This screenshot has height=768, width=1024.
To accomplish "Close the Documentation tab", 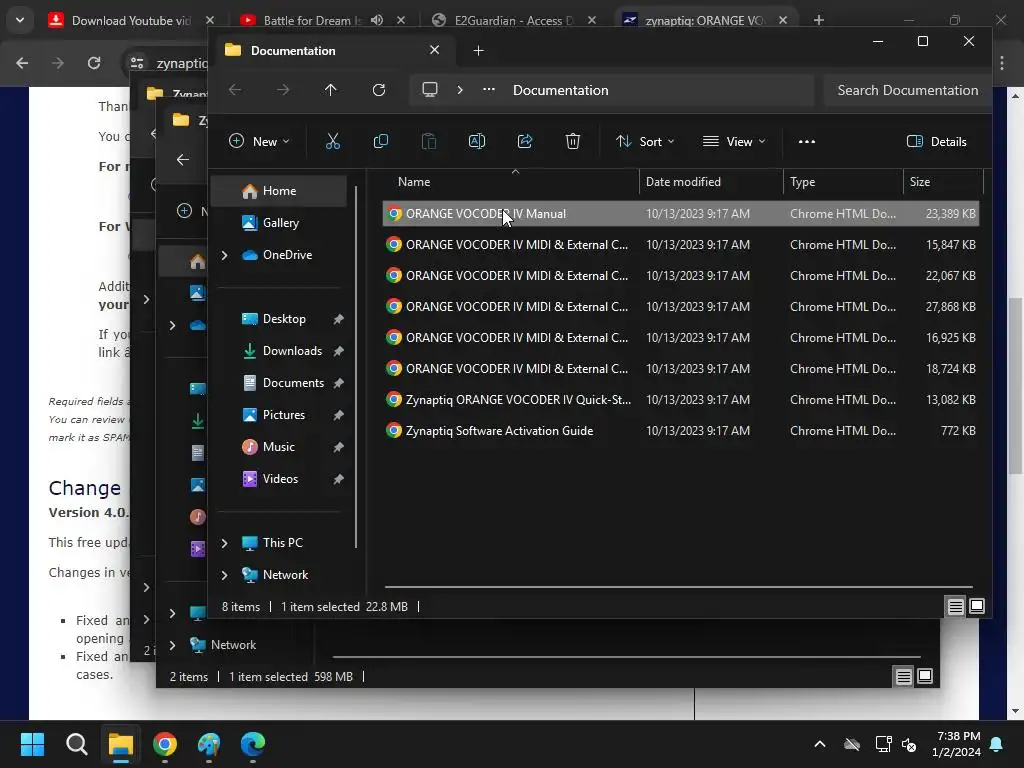I will 434,50.
